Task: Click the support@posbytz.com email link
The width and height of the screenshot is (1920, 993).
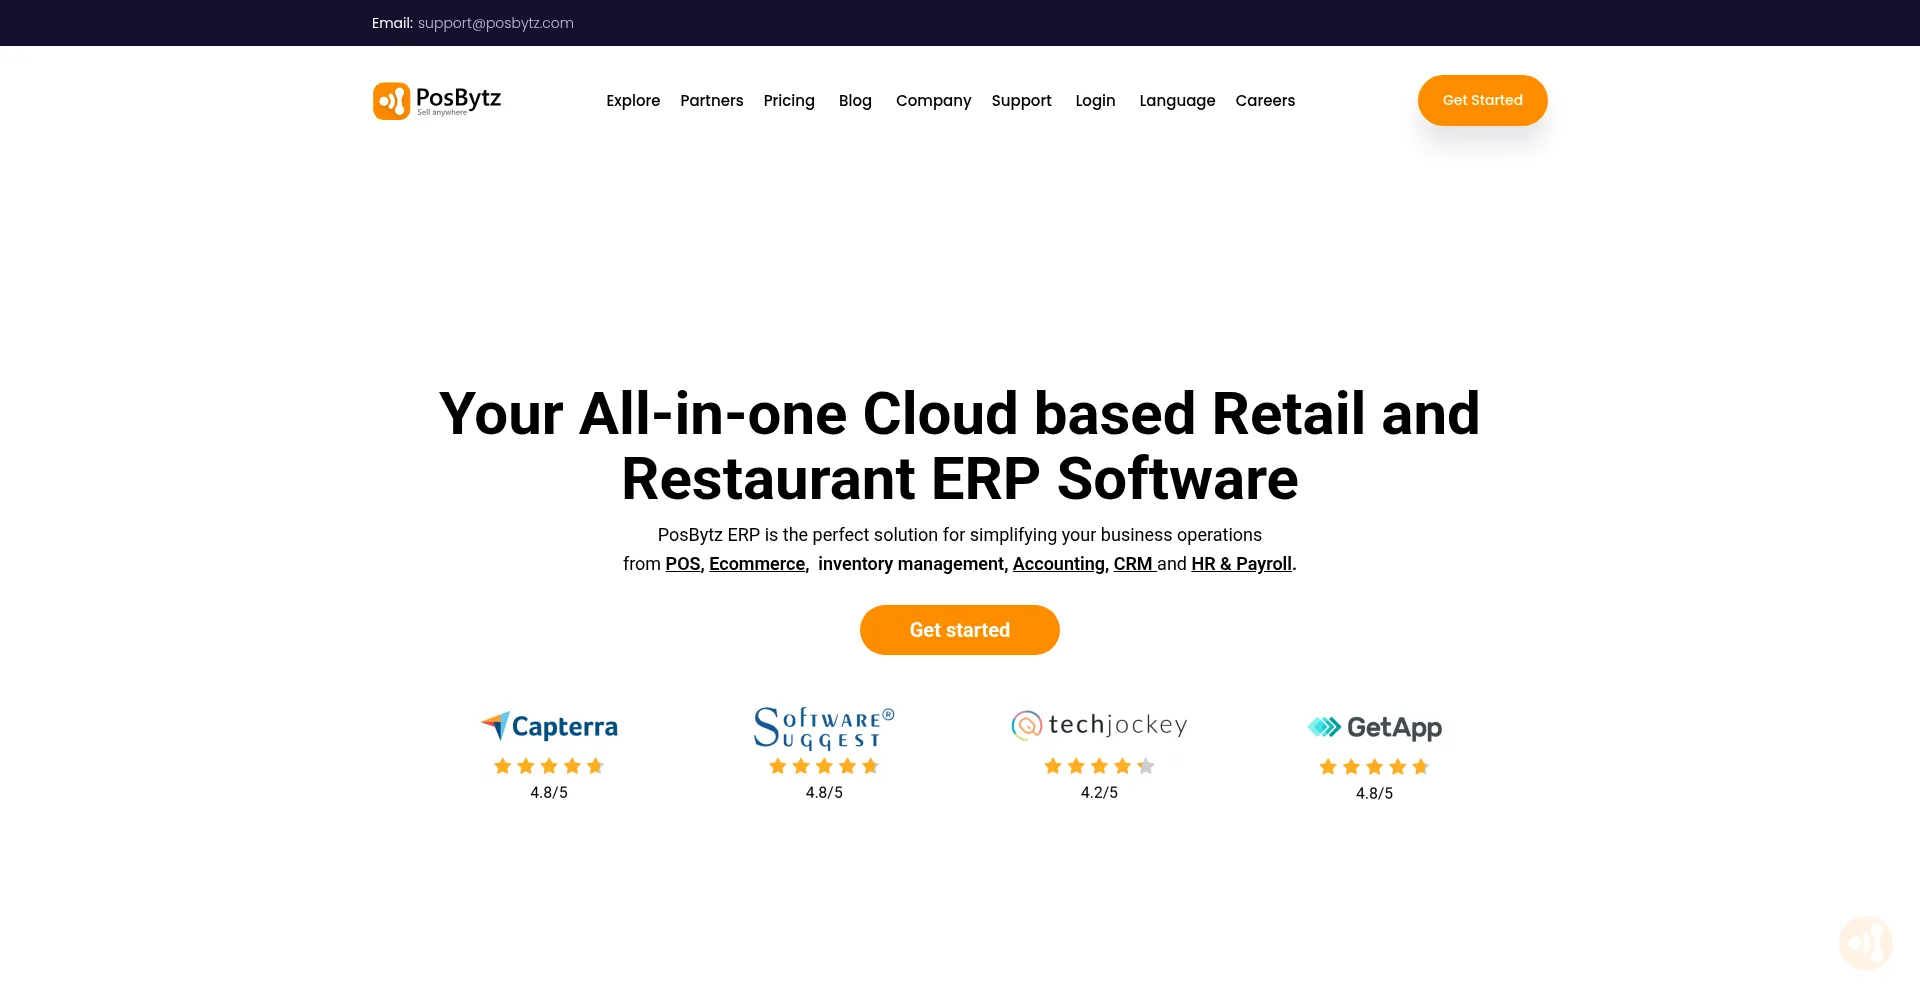Action: [496, 23]
